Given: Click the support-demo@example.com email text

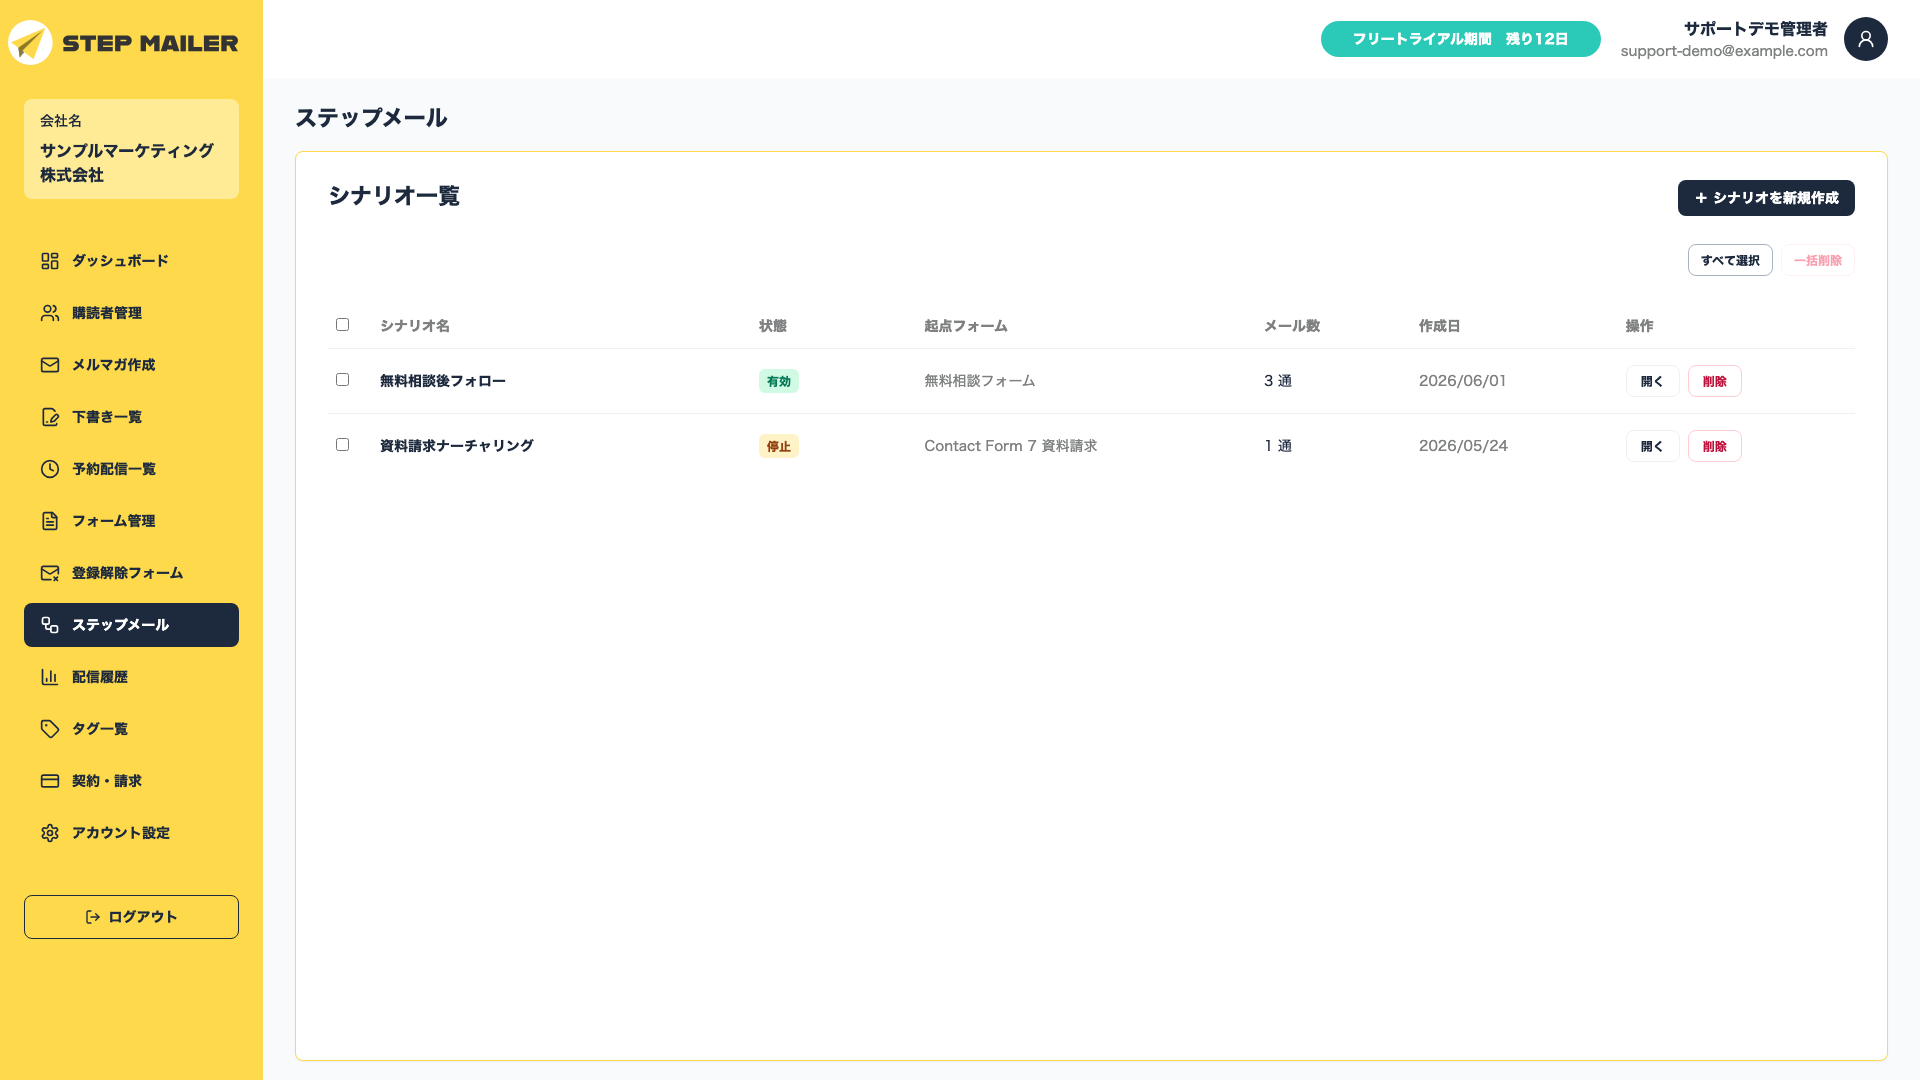Looking at the screenshot, I should click(1724, 51).
